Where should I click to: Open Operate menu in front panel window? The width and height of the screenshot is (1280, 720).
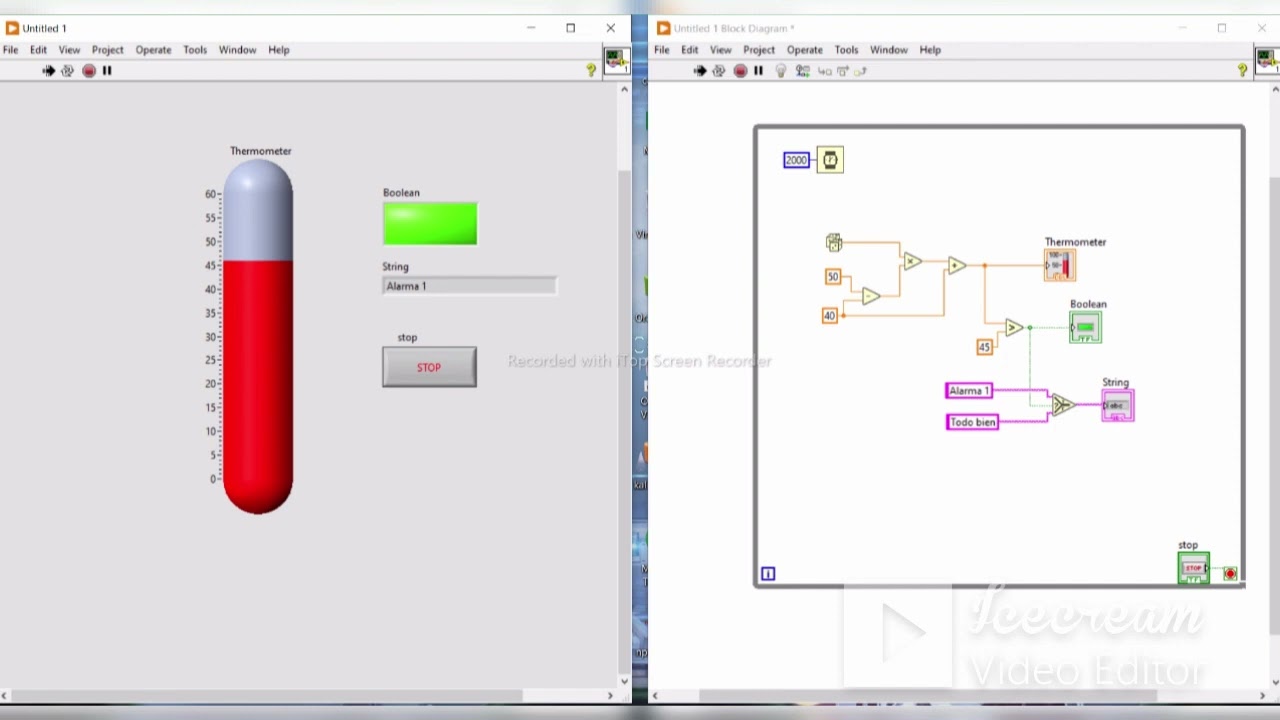[153, 50]
